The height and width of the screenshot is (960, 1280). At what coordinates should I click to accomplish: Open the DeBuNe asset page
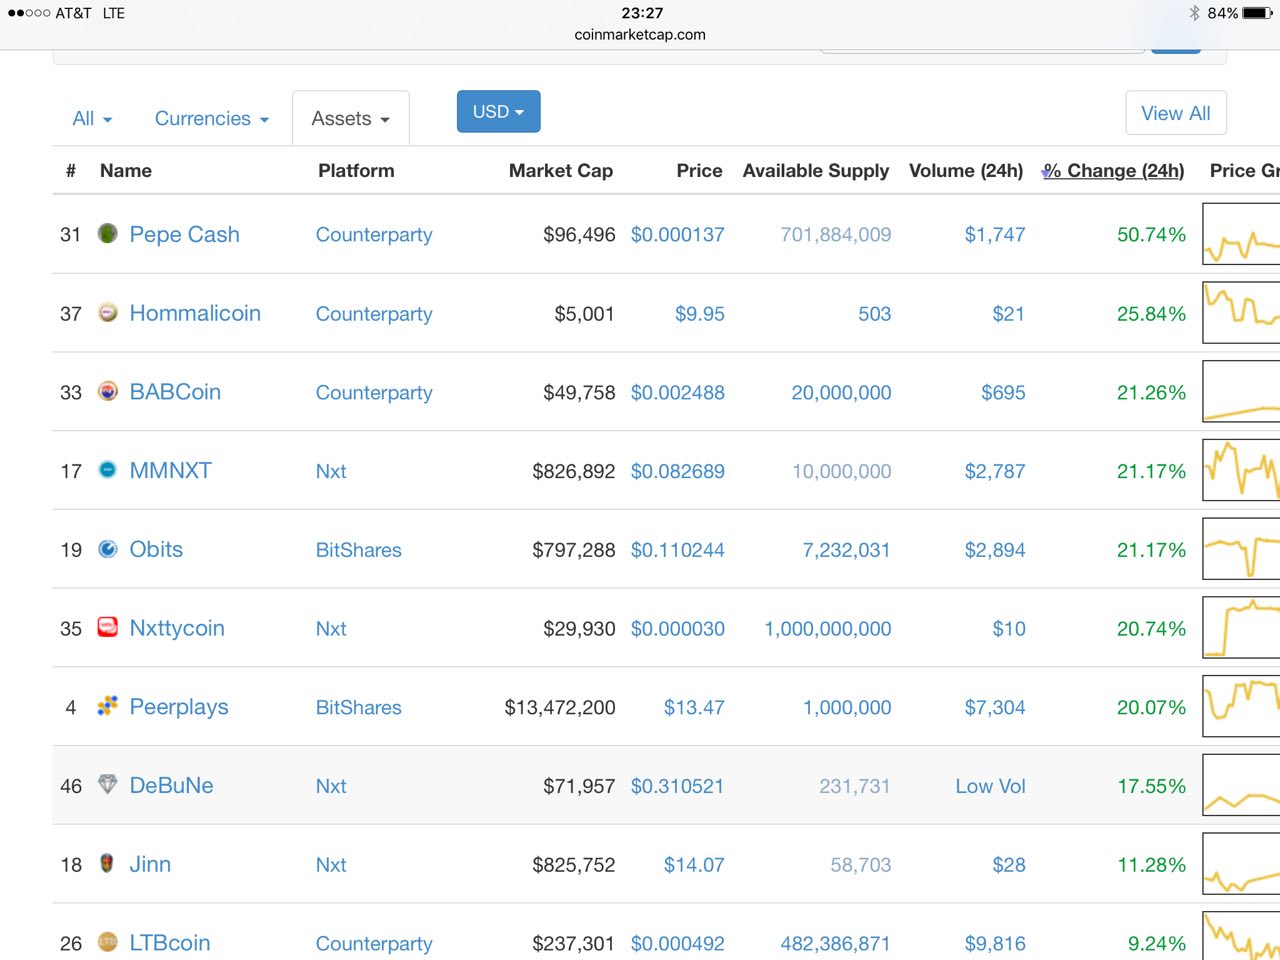(171, 785)
